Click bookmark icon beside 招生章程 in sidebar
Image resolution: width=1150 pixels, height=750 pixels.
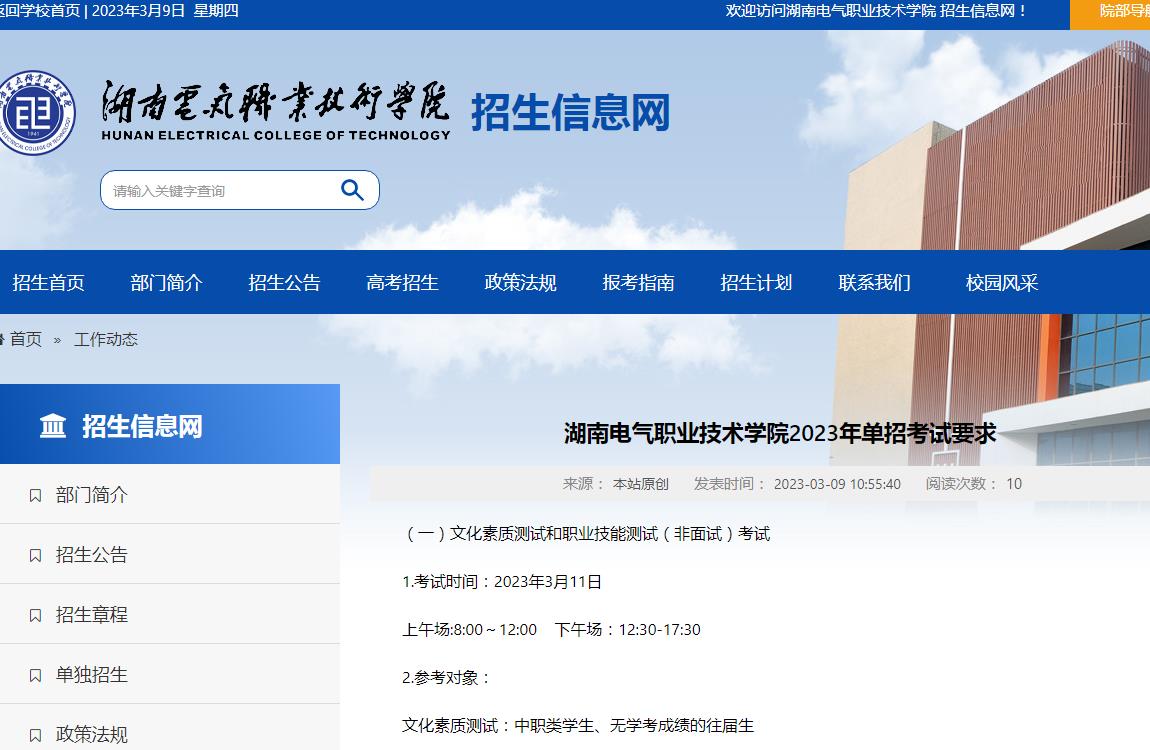[x=35, y=616]
